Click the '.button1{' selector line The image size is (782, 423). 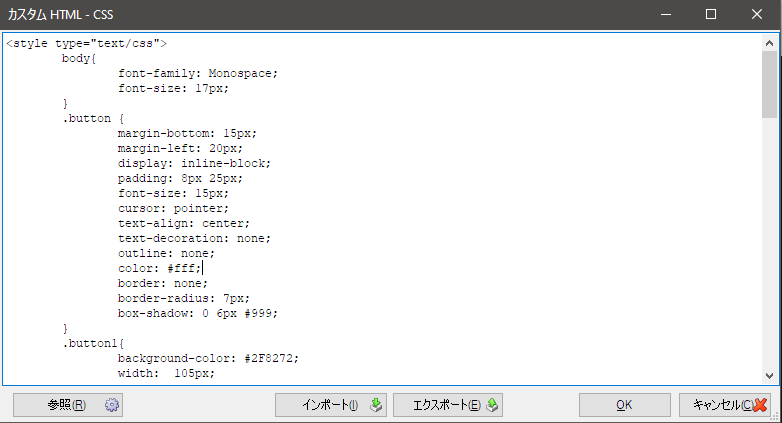tap(93, 343)
